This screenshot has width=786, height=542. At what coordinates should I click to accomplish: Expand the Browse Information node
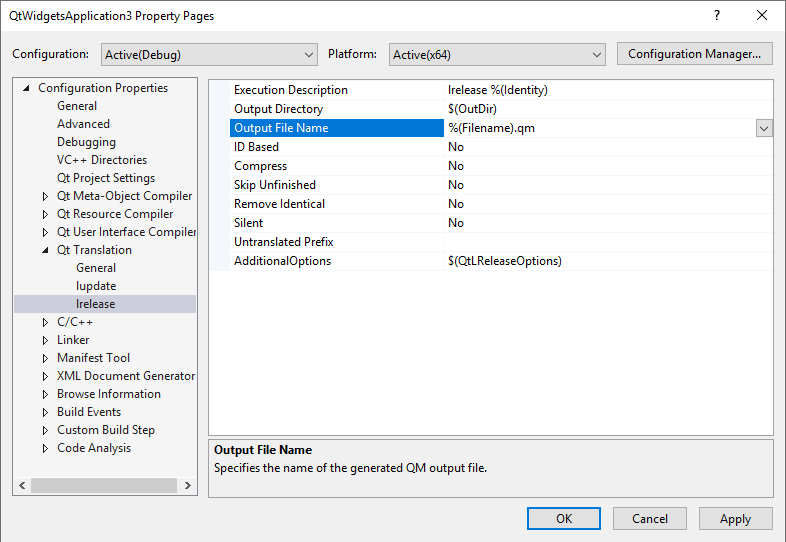pyautogui.click(x=45, y=395)
